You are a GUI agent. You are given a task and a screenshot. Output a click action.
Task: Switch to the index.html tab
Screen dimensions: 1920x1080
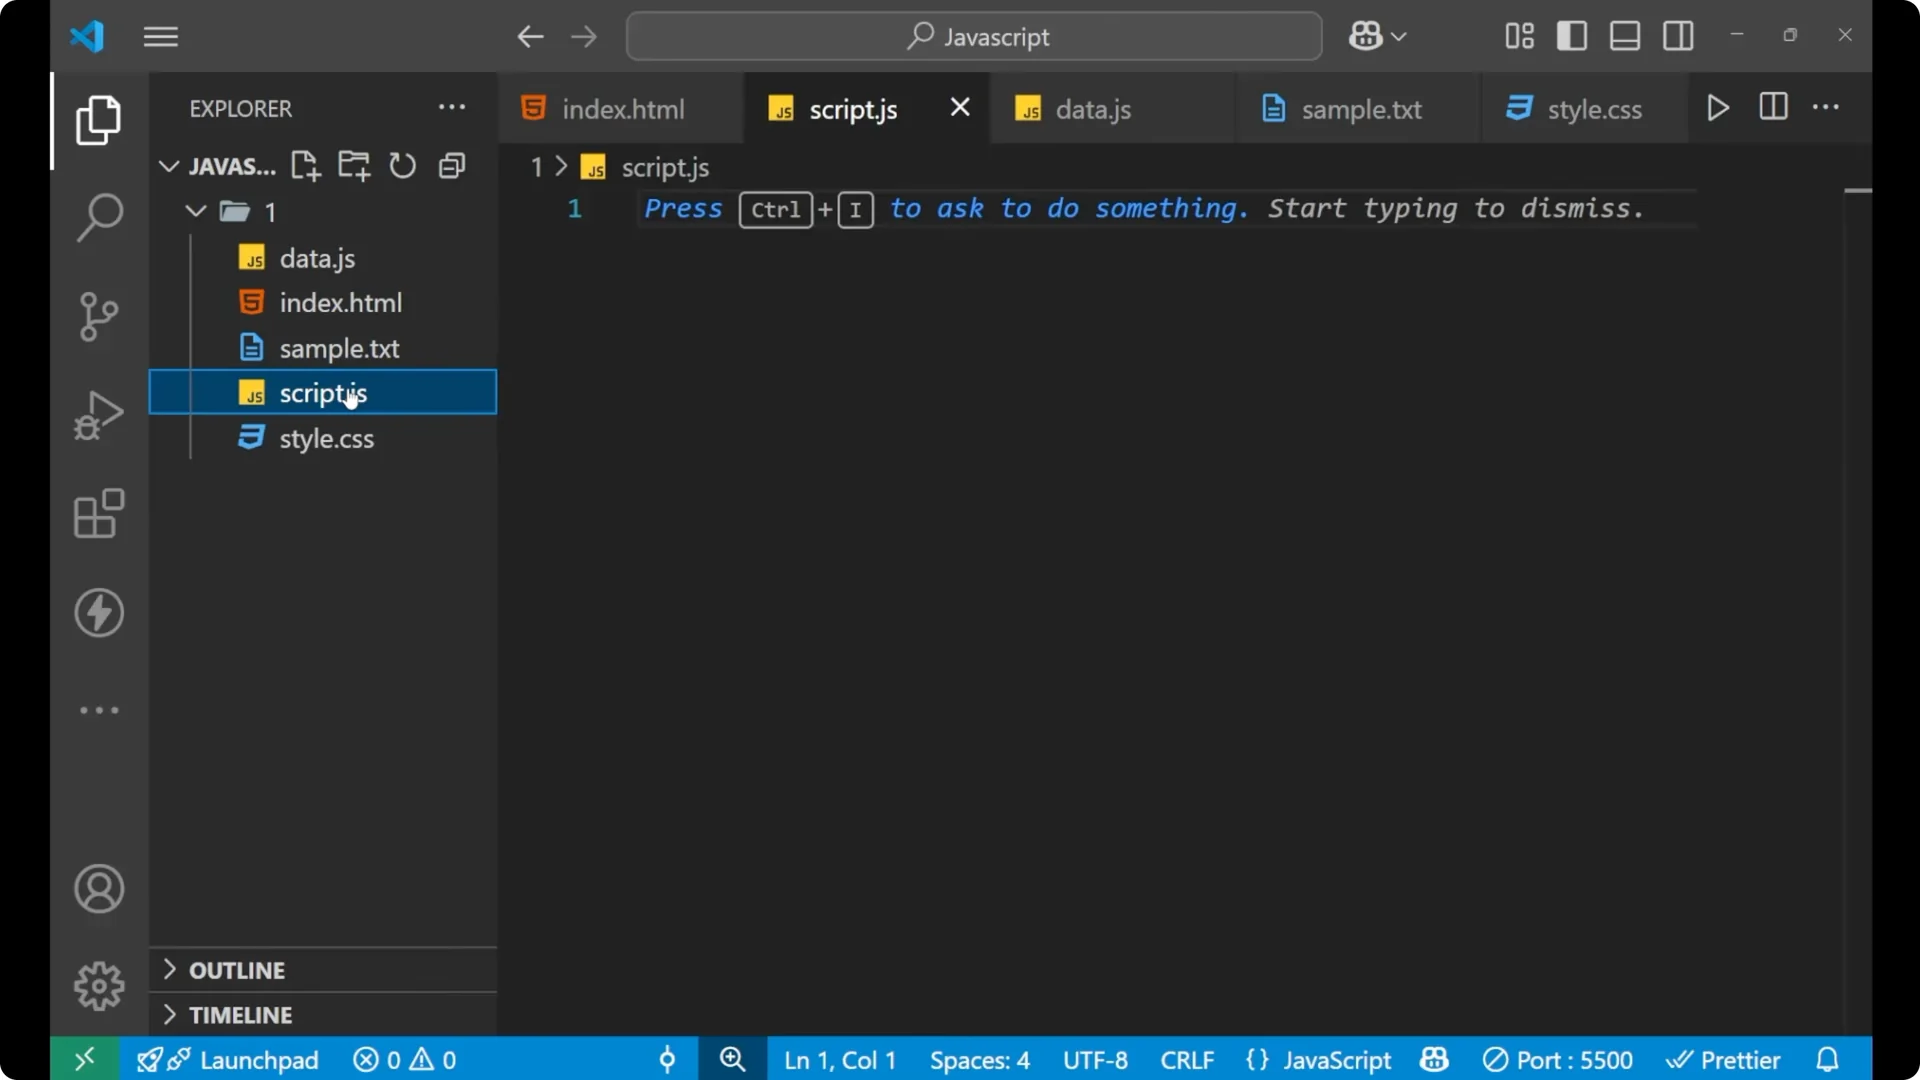[621, 108]
